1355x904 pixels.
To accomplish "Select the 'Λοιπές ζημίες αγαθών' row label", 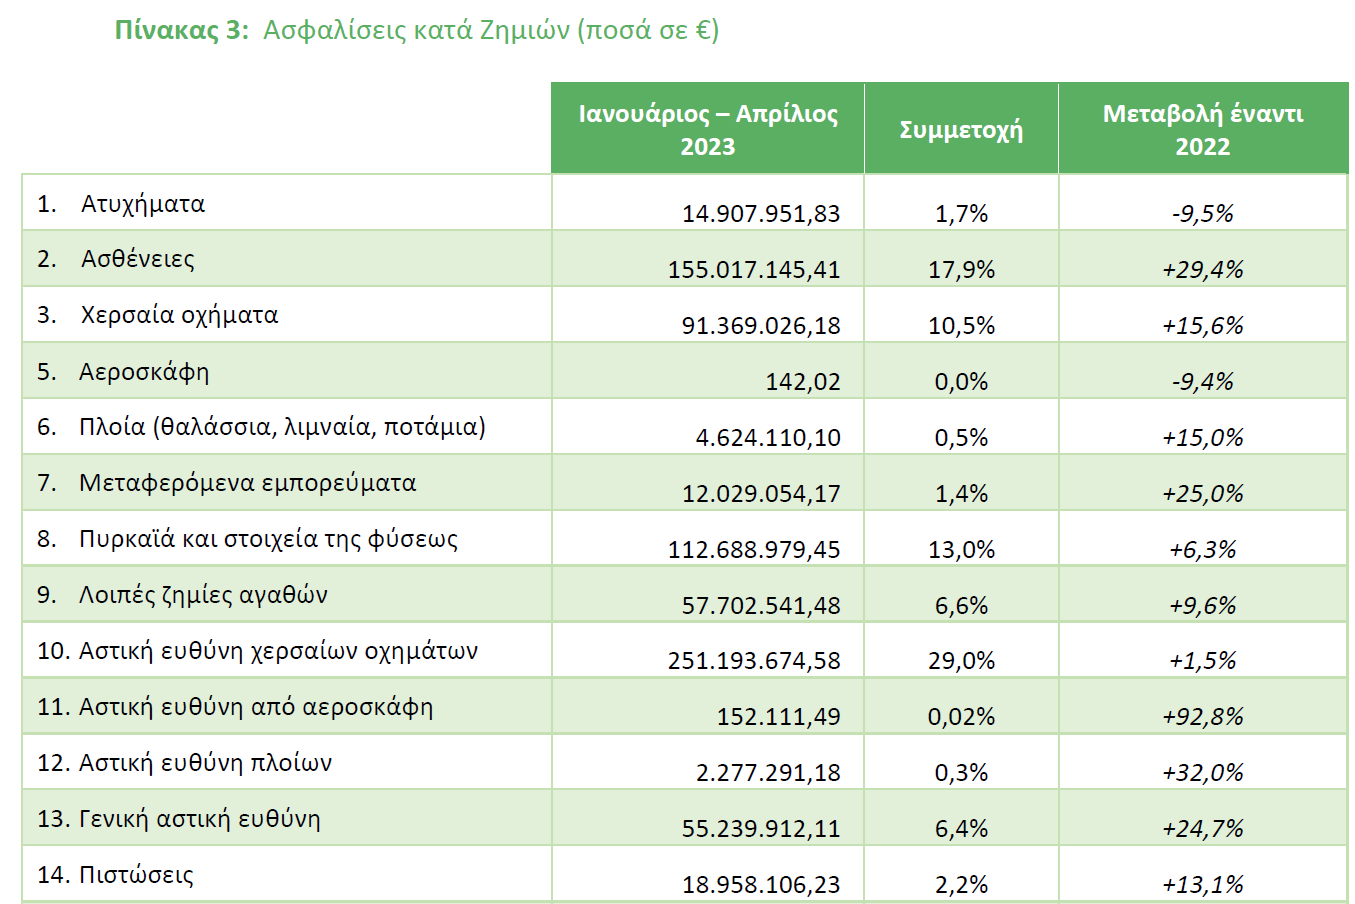I will tap(203, 595).
